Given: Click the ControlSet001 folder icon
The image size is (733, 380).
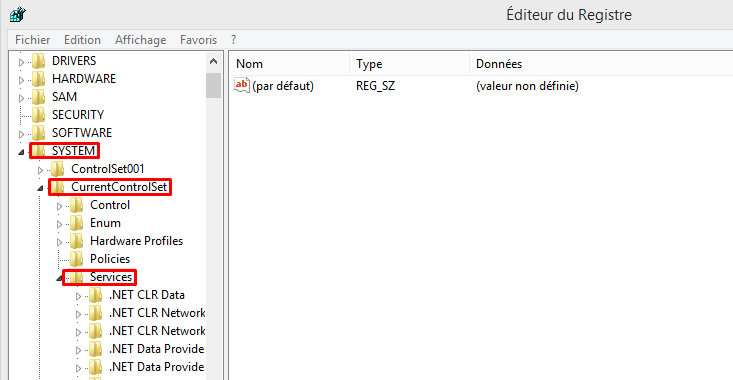Looking at the screenshot, I should click(57, 169).
